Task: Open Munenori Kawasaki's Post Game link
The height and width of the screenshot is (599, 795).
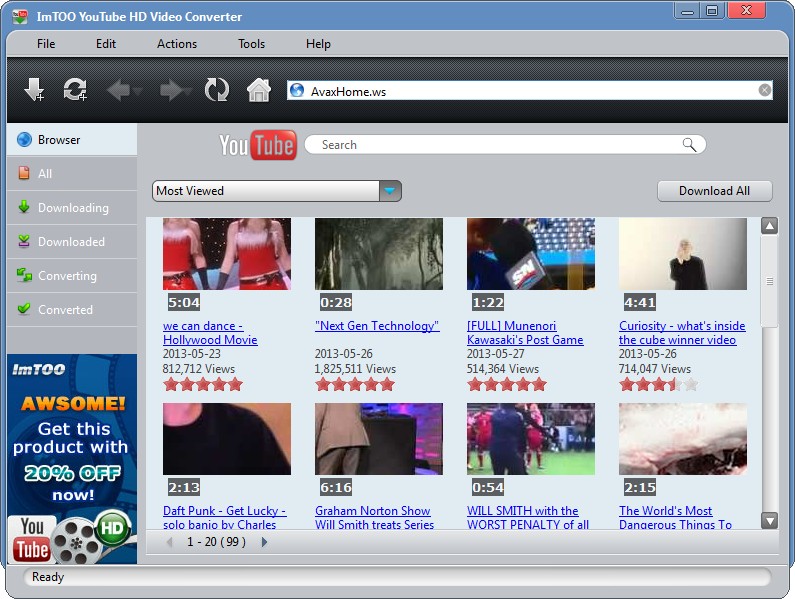Action: (525, 333)
